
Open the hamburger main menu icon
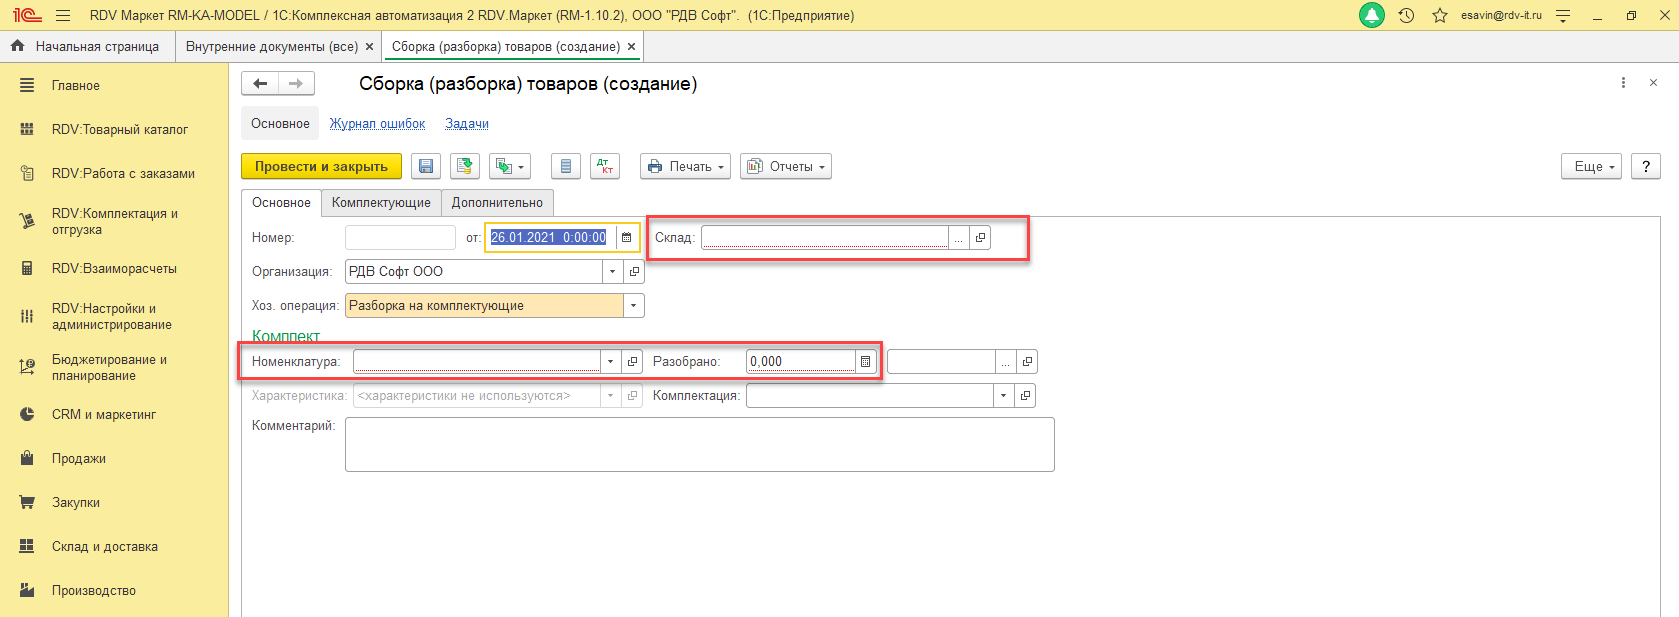click(63, 16)
